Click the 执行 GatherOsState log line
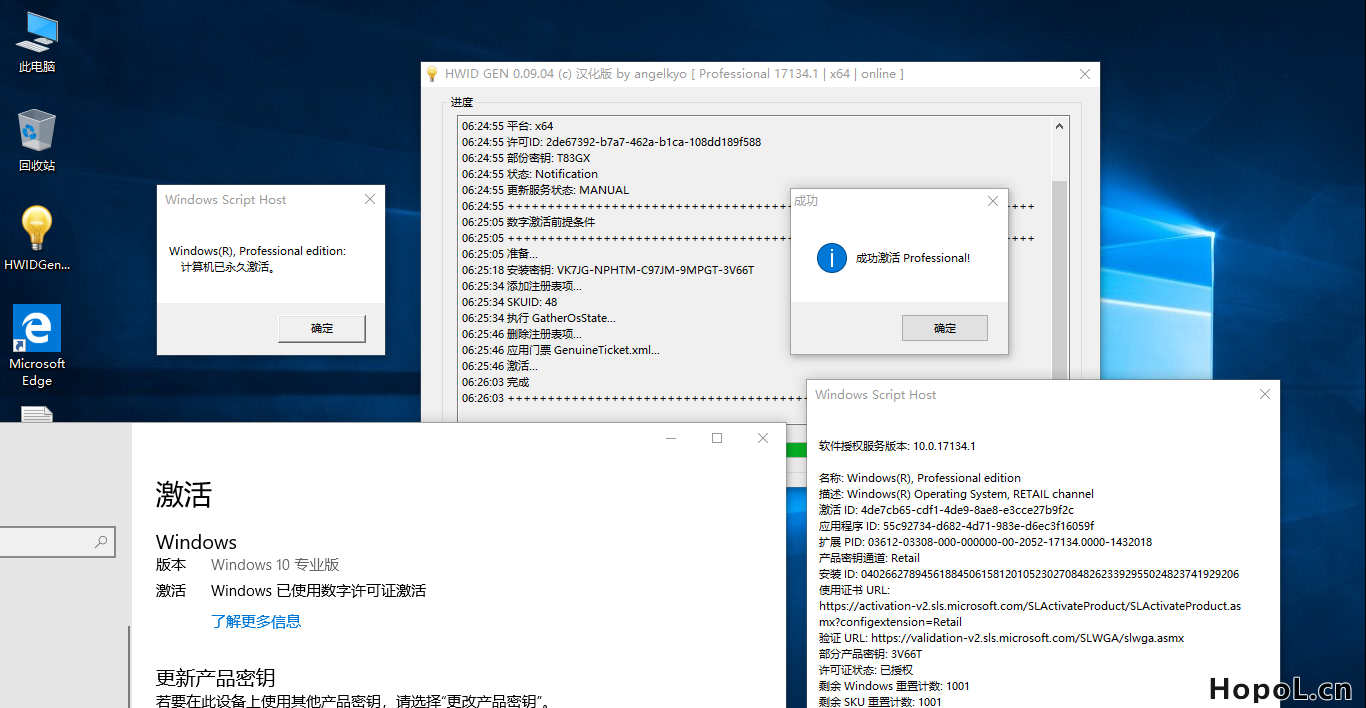The image size is (1366, 708). pyautogui.click(x=539, y=318)
